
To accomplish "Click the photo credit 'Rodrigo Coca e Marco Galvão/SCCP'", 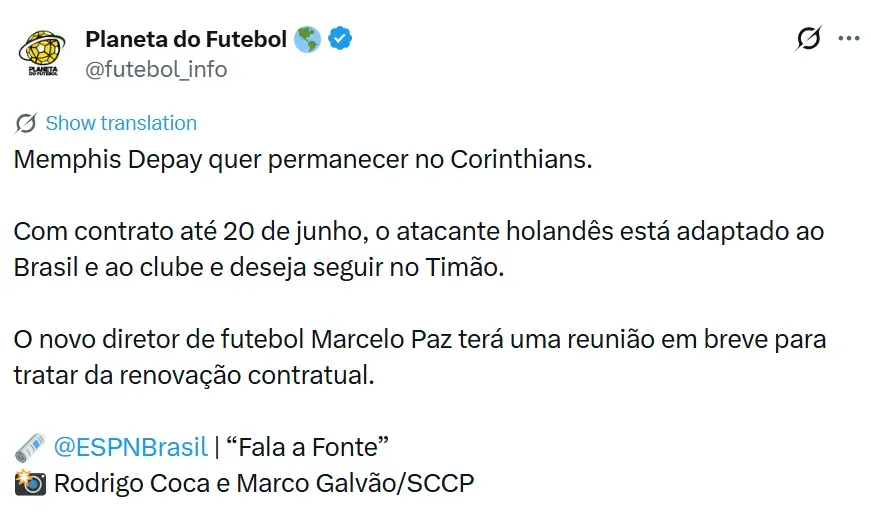I will [x=264, y=484].
